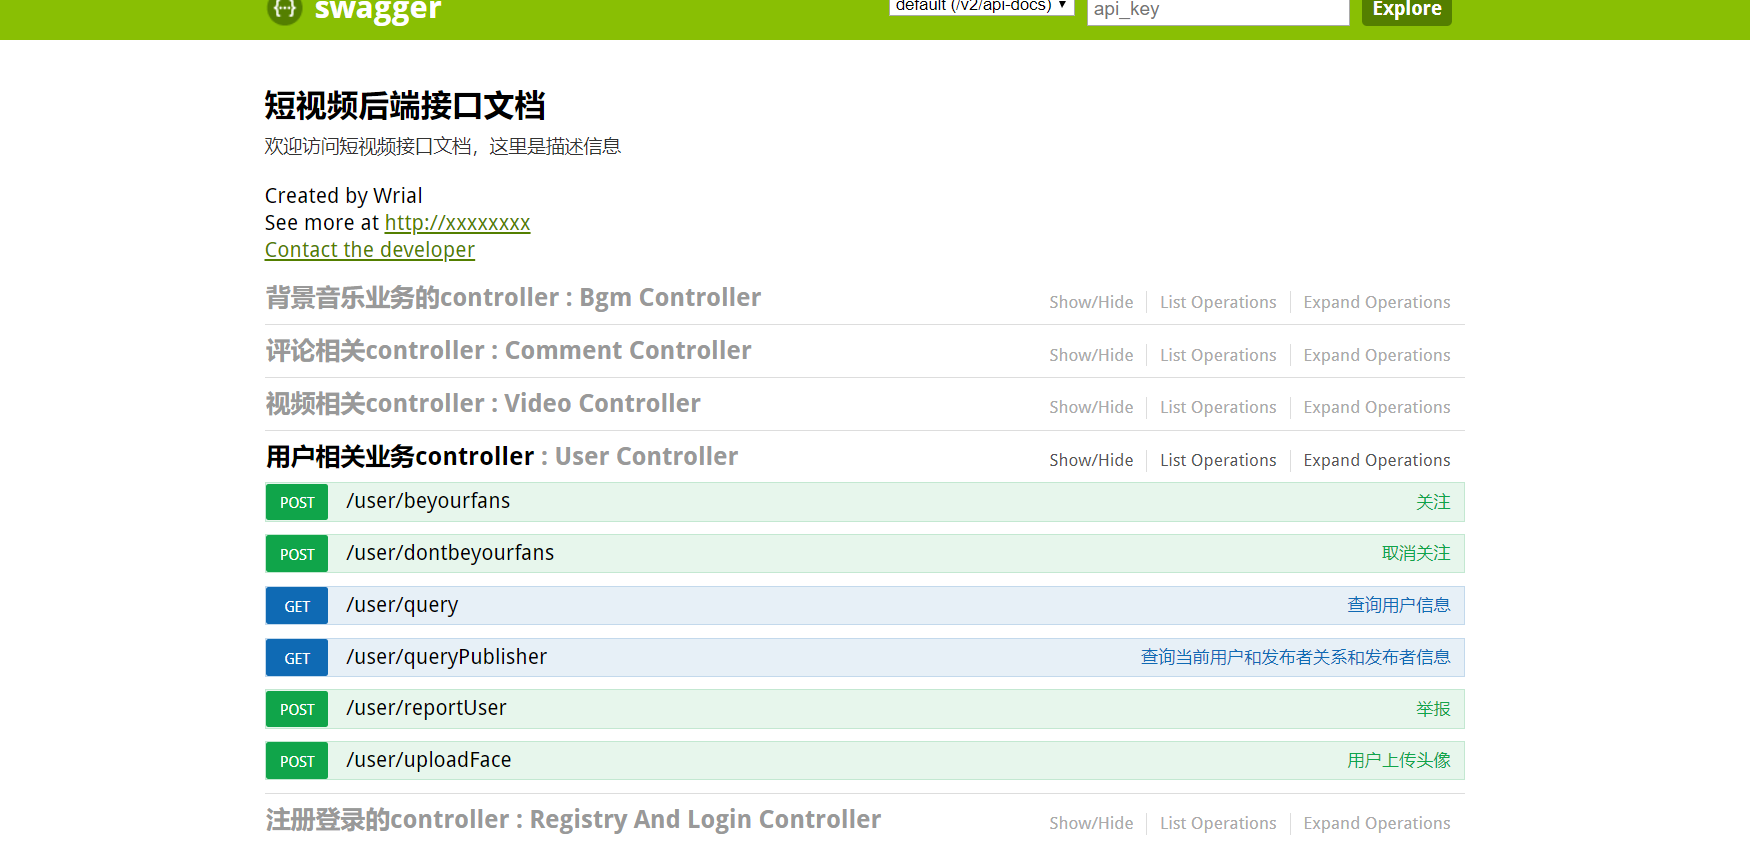Screen dimensions: 1750x847
Task: Click the 用户上传头像 description link
Action: pos(1399,760)
